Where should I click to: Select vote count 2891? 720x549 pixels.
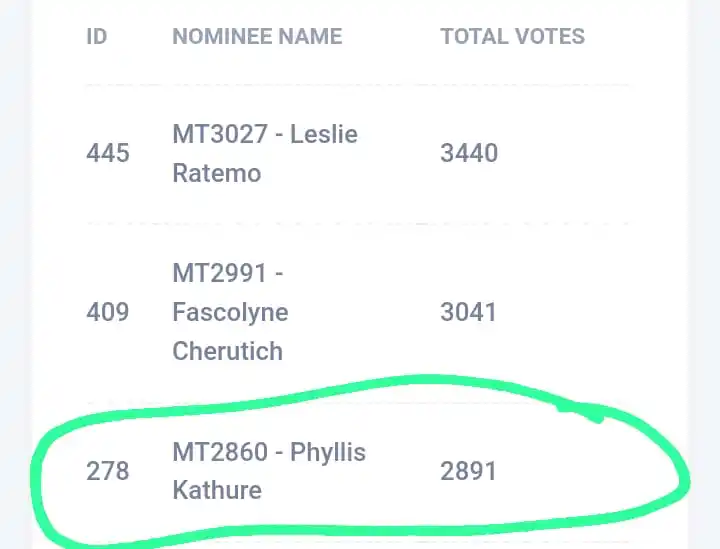(468, 471)
